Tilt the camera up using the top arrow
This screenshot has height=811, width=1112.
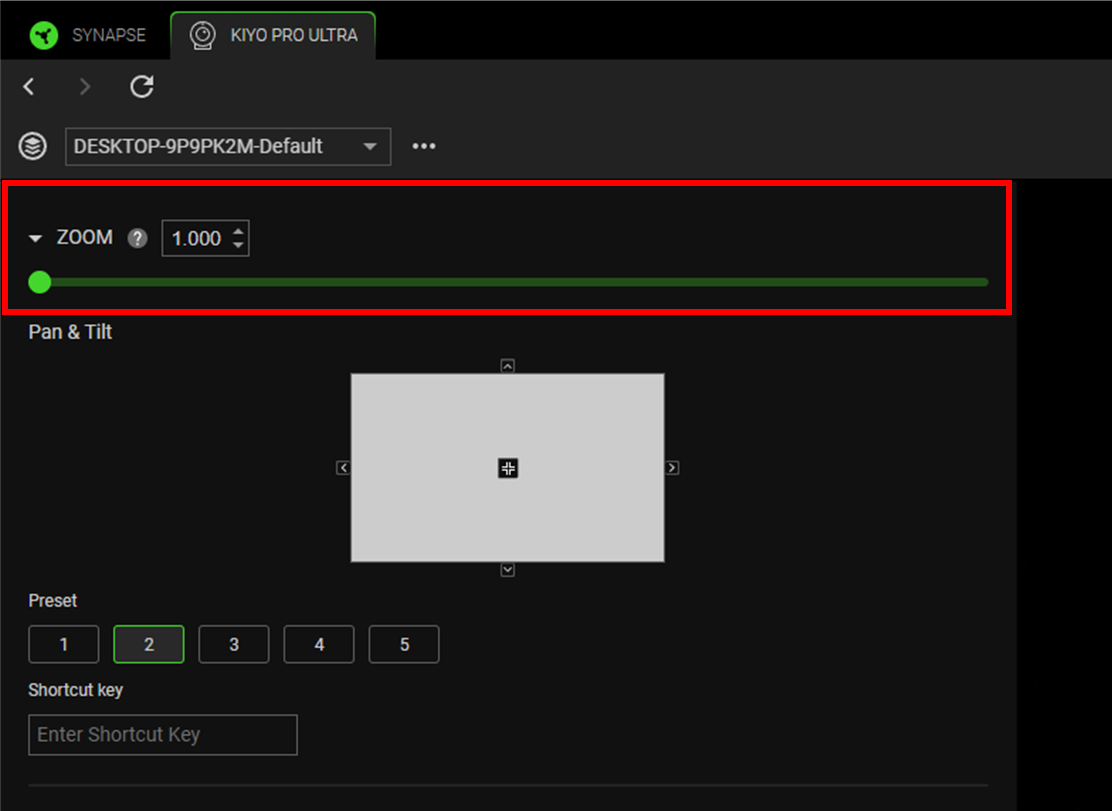point(507,365)
